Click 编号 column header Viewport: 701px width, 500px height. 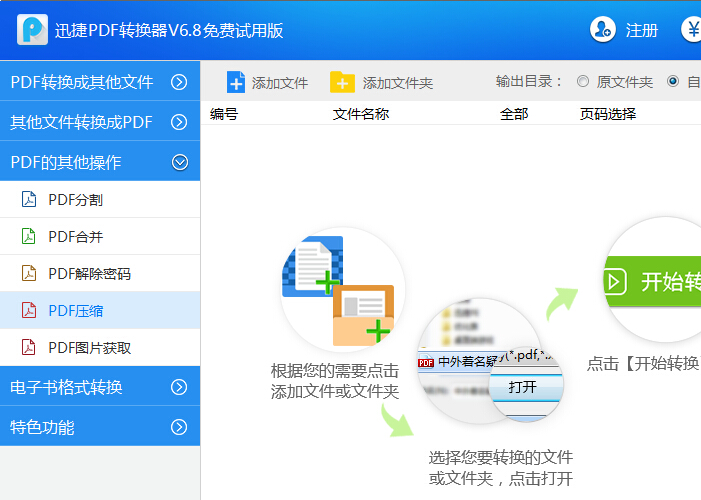(x=224, y=114)
